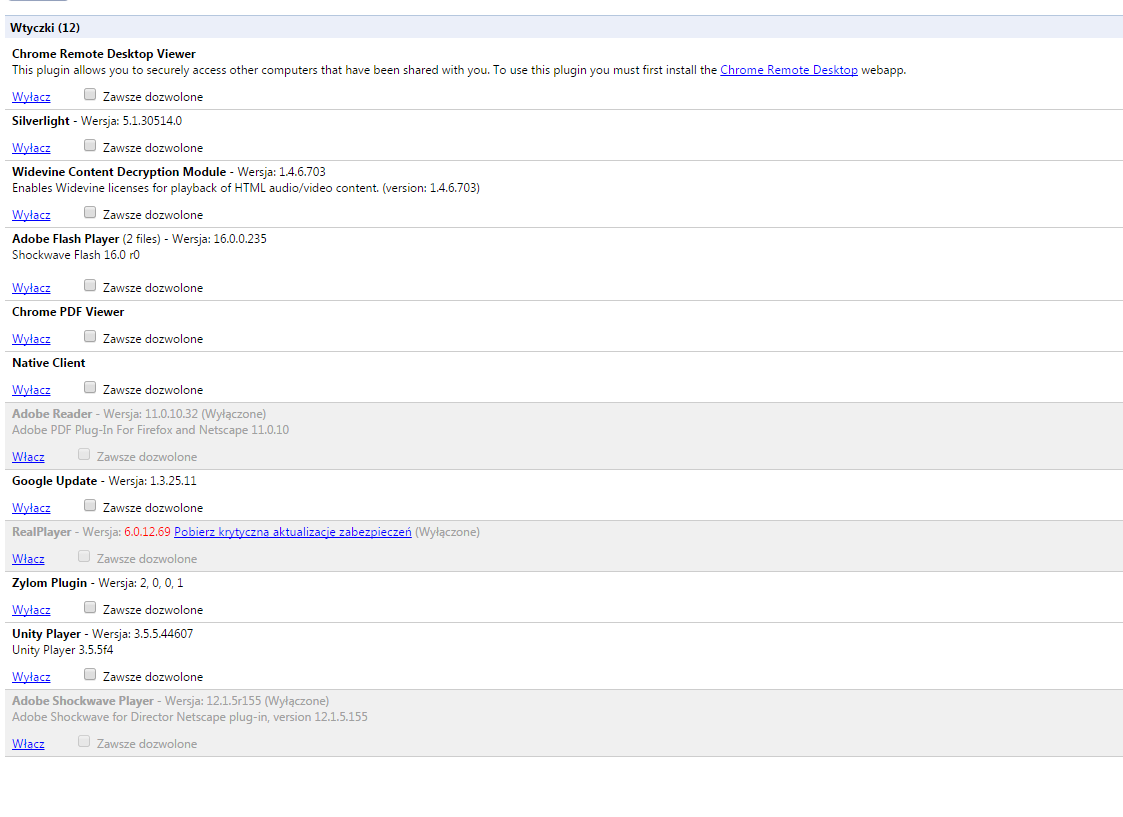This screenshot has height=817, width=1123.
Task: Click the Chrome PDF Viewer title
Action: (68, 312)
